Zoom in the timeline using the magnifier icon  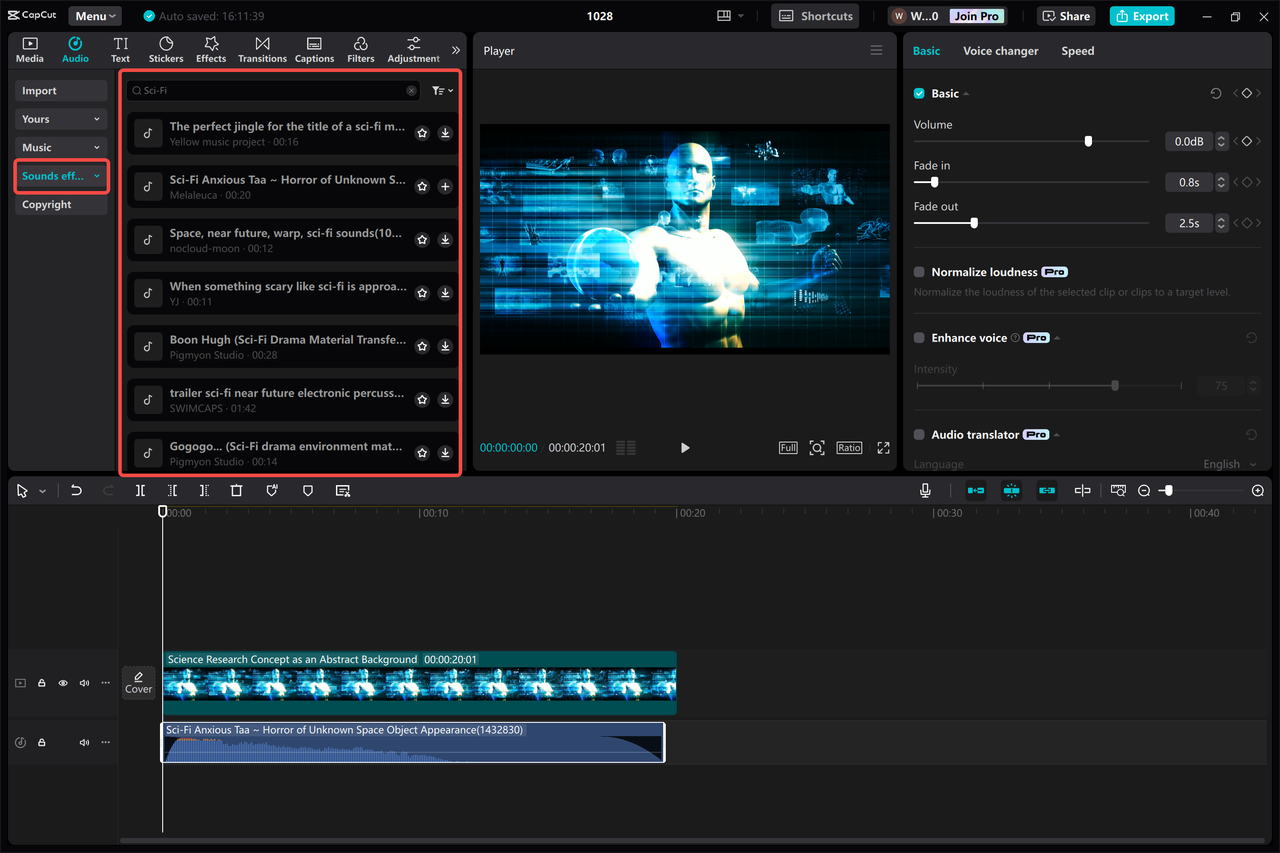[x=1257, y=490]
